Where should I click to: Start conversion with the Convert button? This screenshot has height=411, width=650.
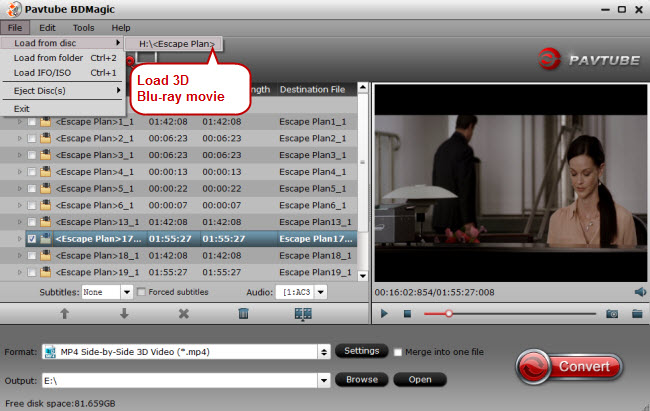point(569,367)
